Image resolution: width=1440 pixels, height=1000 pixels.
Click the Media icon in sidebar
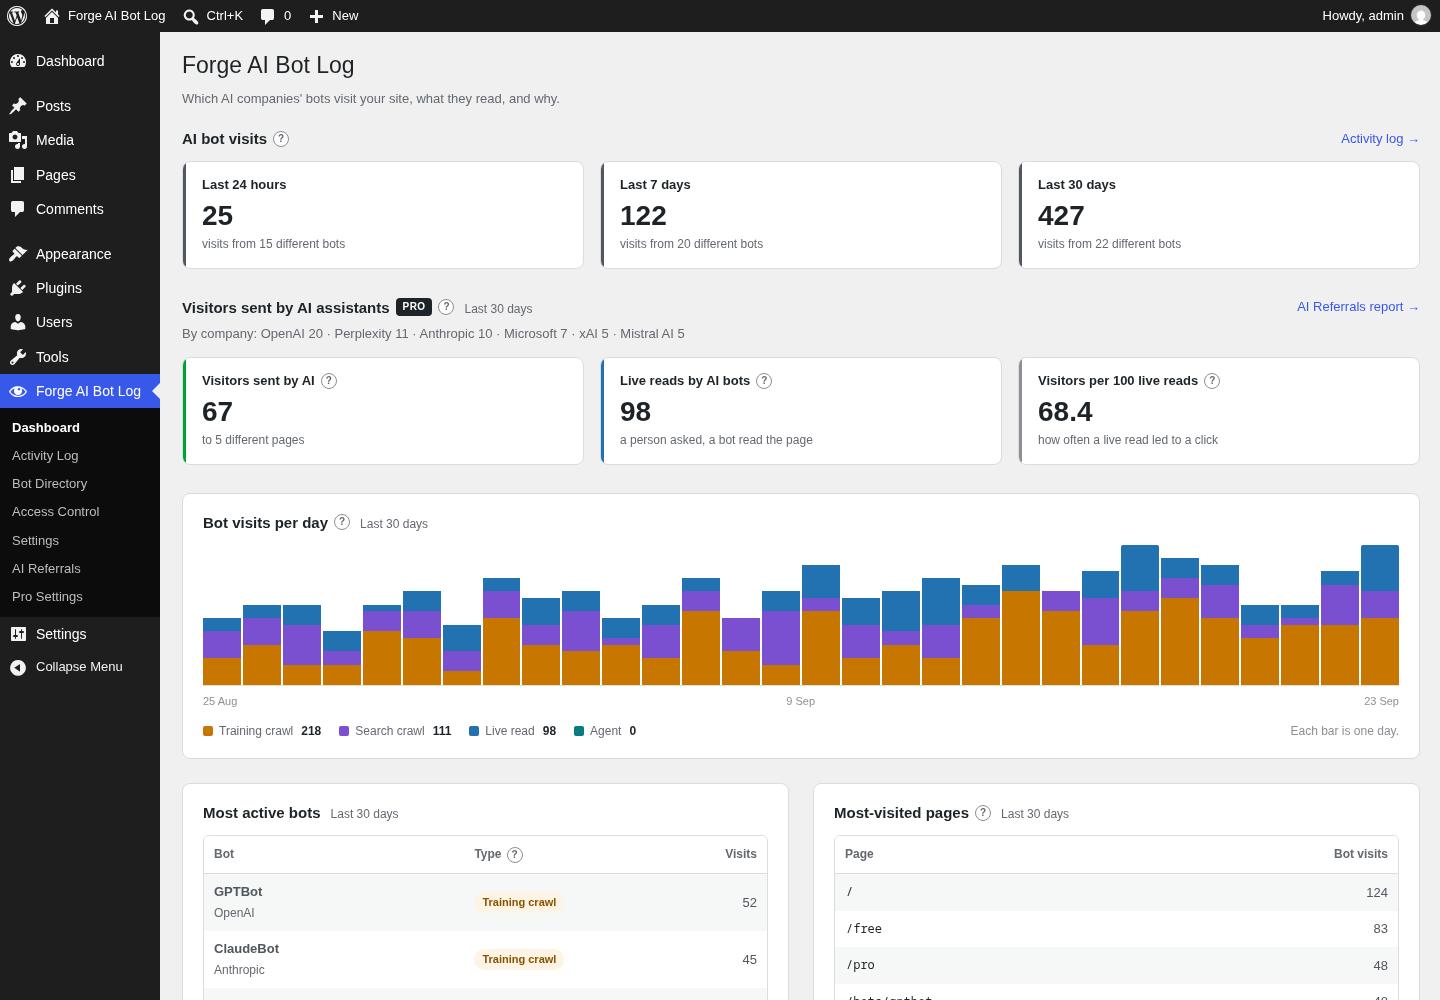[18, 140]
